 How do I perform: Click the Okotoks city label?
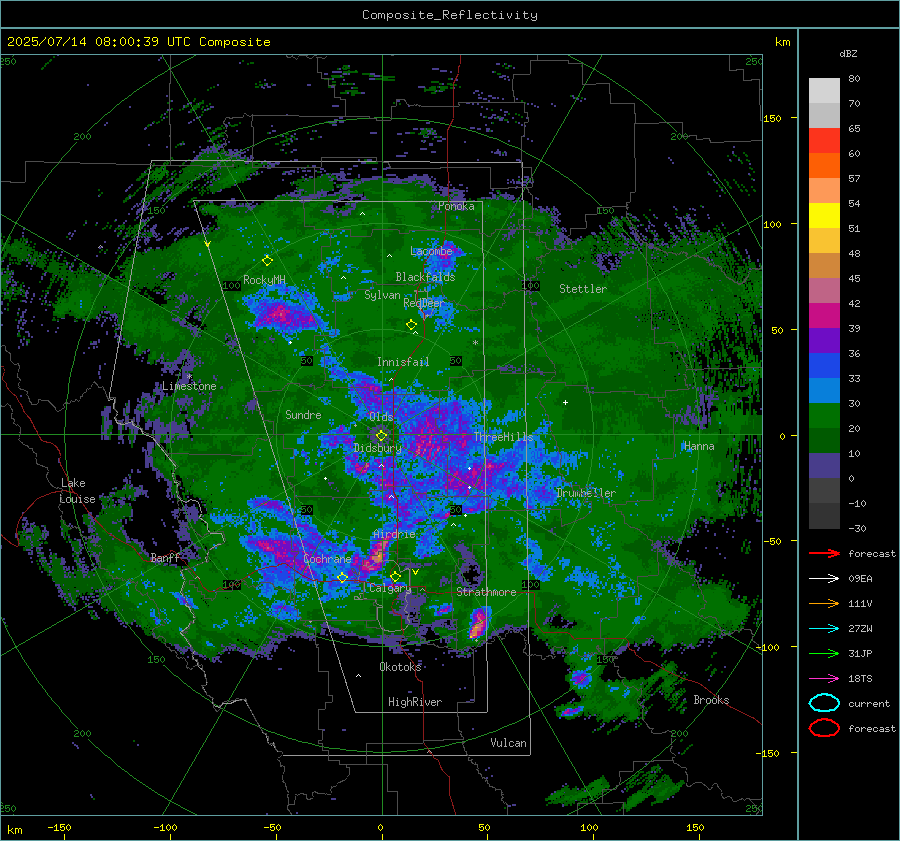400,666
